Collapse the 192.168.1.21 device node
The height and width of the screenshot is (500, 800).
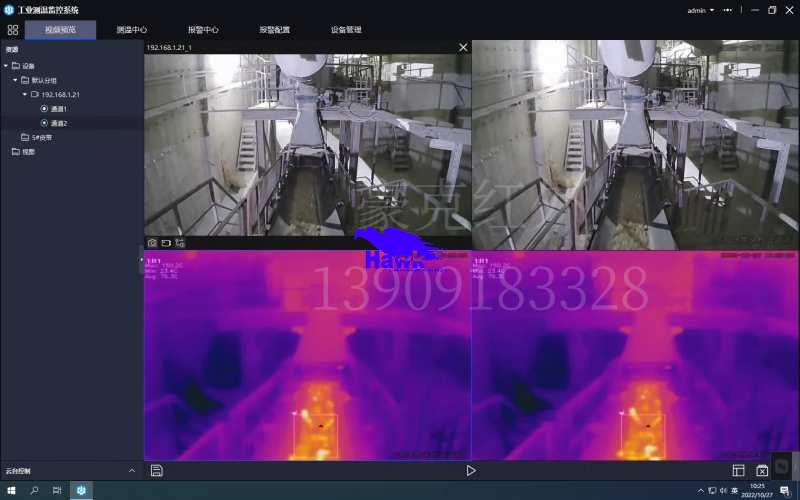[25, 95]
